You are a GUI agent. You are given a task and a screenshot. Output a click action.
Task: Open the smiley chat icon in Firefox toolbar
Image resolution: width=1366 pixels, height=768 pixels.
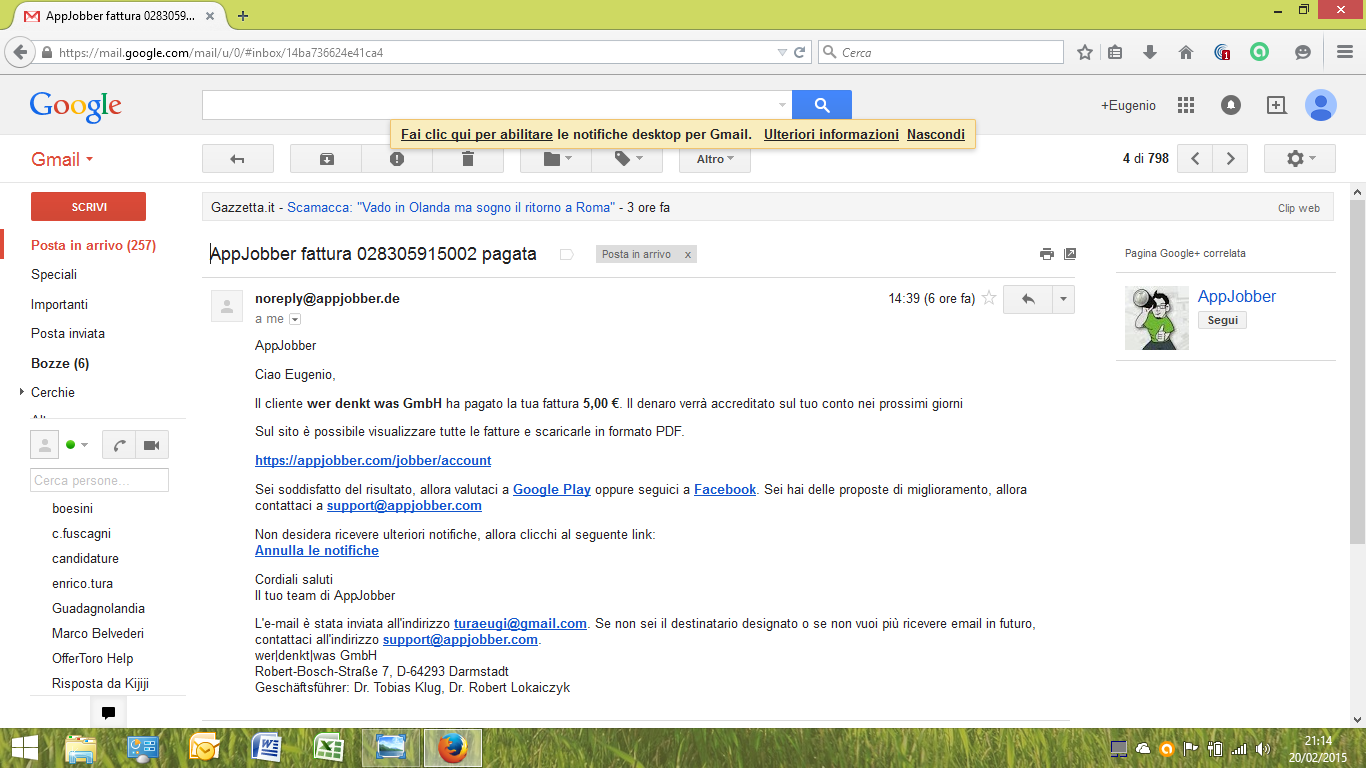[1302, 52]
